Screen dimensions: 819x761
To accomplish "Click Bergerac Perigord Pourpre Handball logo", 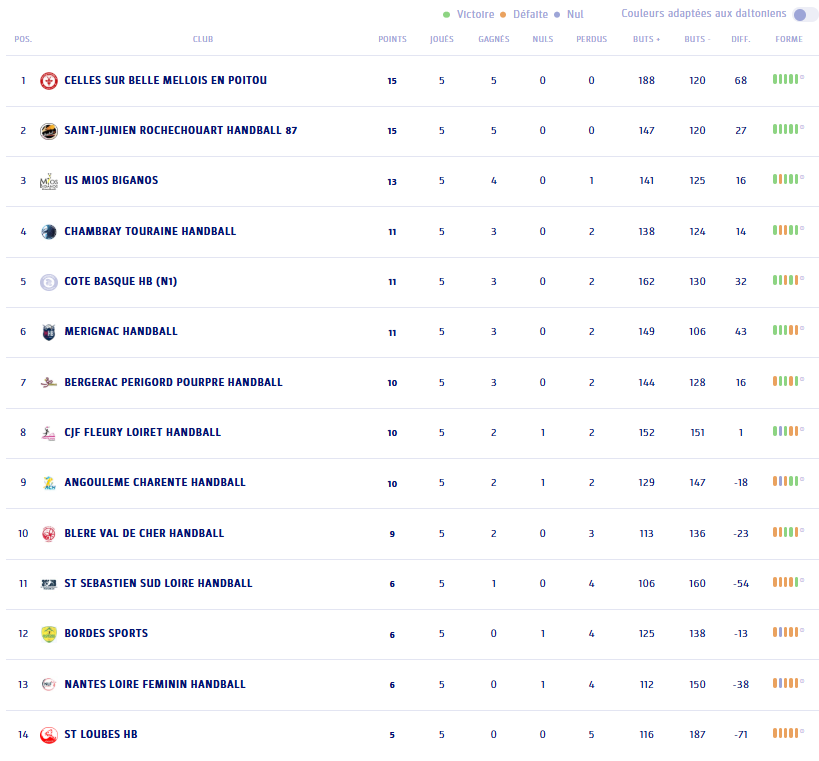I will coord(48,382).
